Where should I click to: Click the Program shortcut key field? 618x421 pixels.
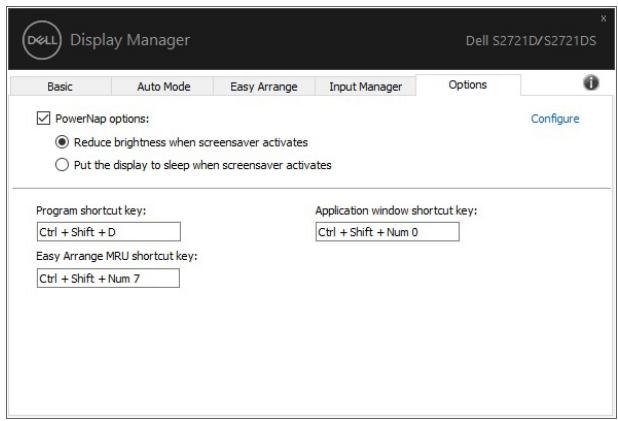(x=109, y=232)
